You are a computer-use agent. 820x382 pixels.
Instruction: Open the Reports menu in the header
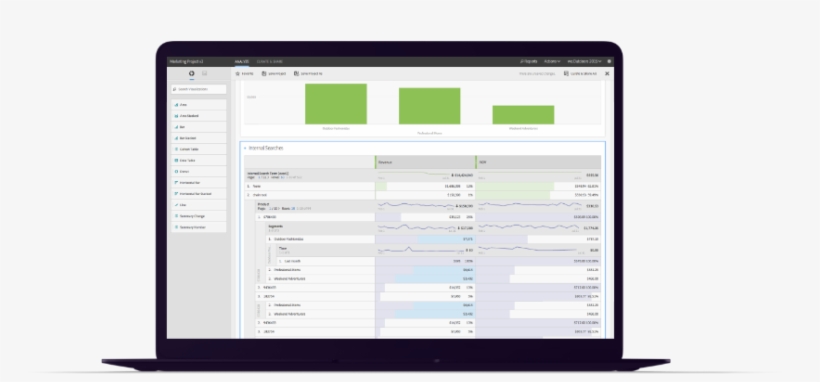(528, 61)
